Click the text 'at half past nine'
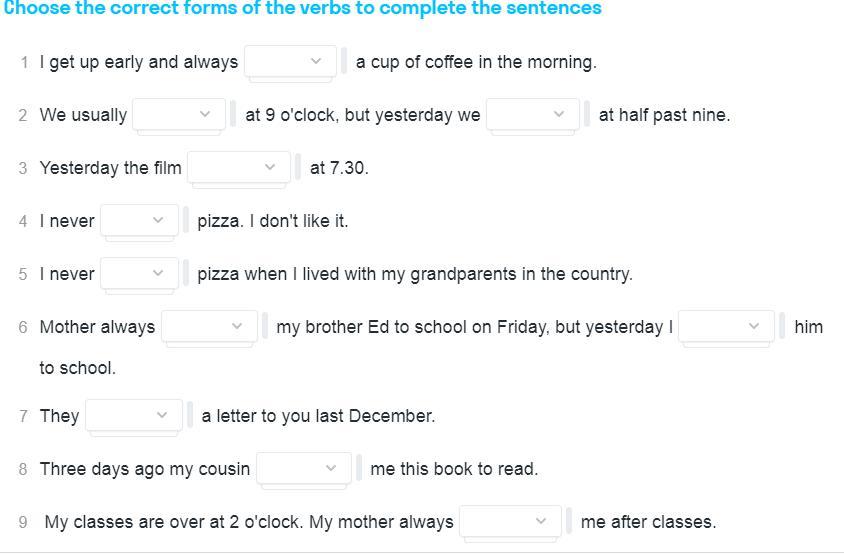844x555 pixels. [664, 115]
